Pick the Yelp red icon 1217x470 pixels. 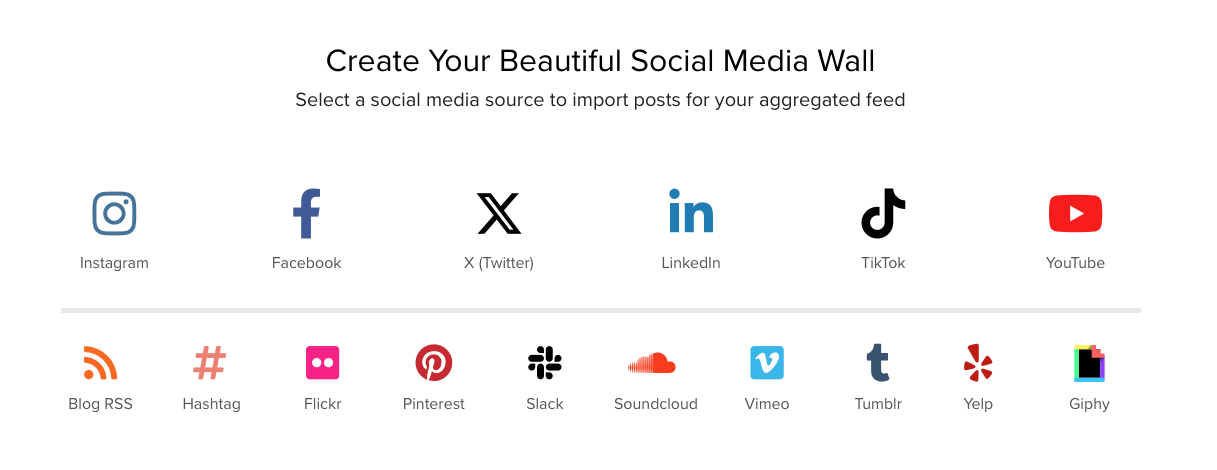[x=978, y=363]
